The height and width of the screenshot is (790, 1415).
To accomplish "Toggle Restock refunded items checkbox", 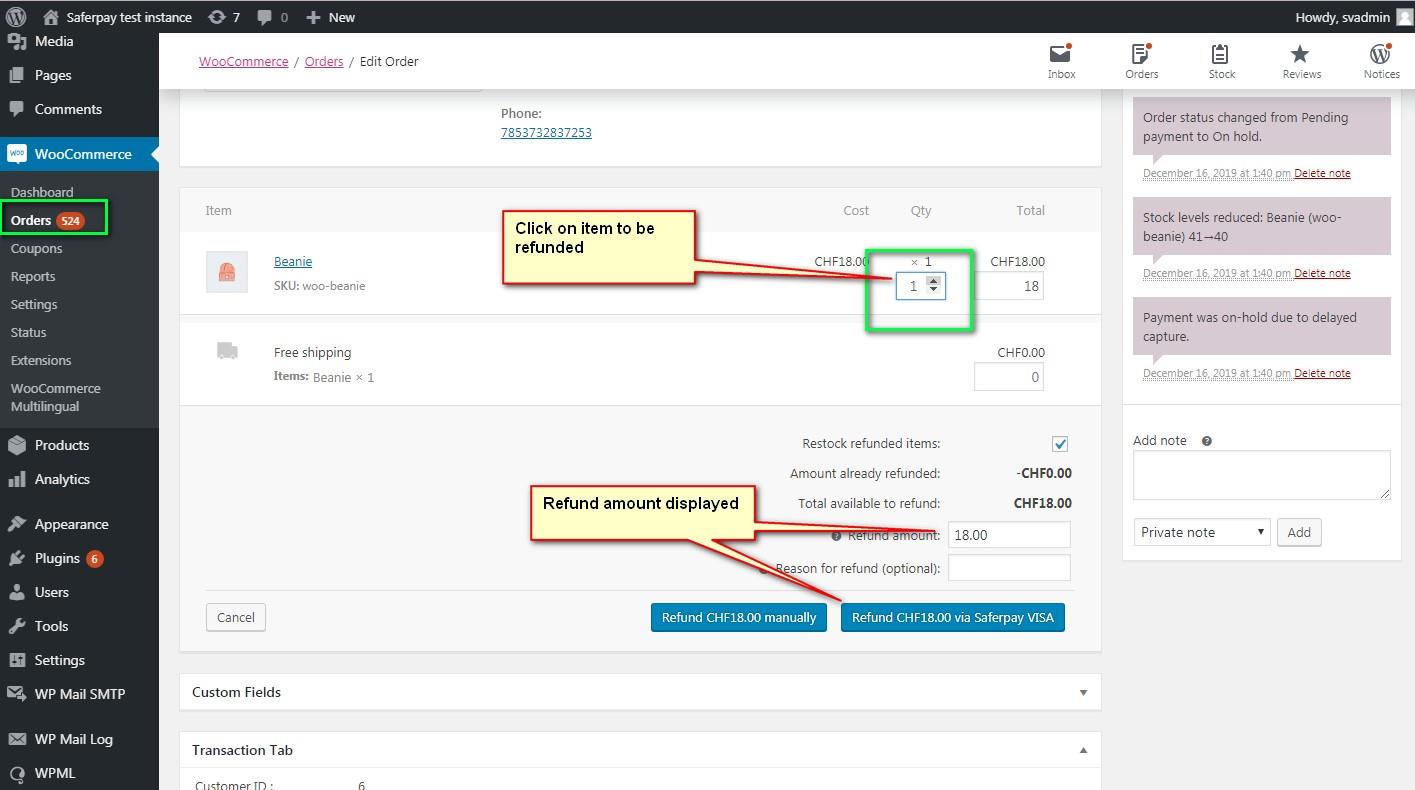I will [x=1060, y=444].
